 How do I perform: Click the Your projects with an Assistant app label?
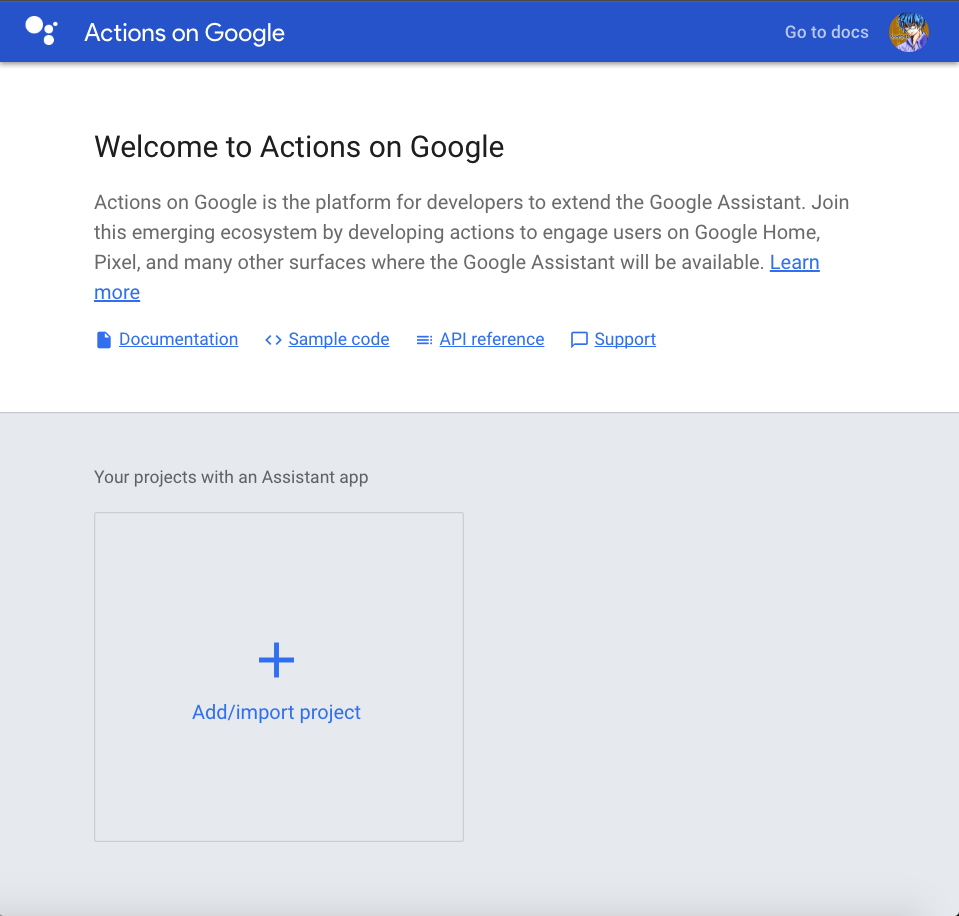tap(231, 477)
